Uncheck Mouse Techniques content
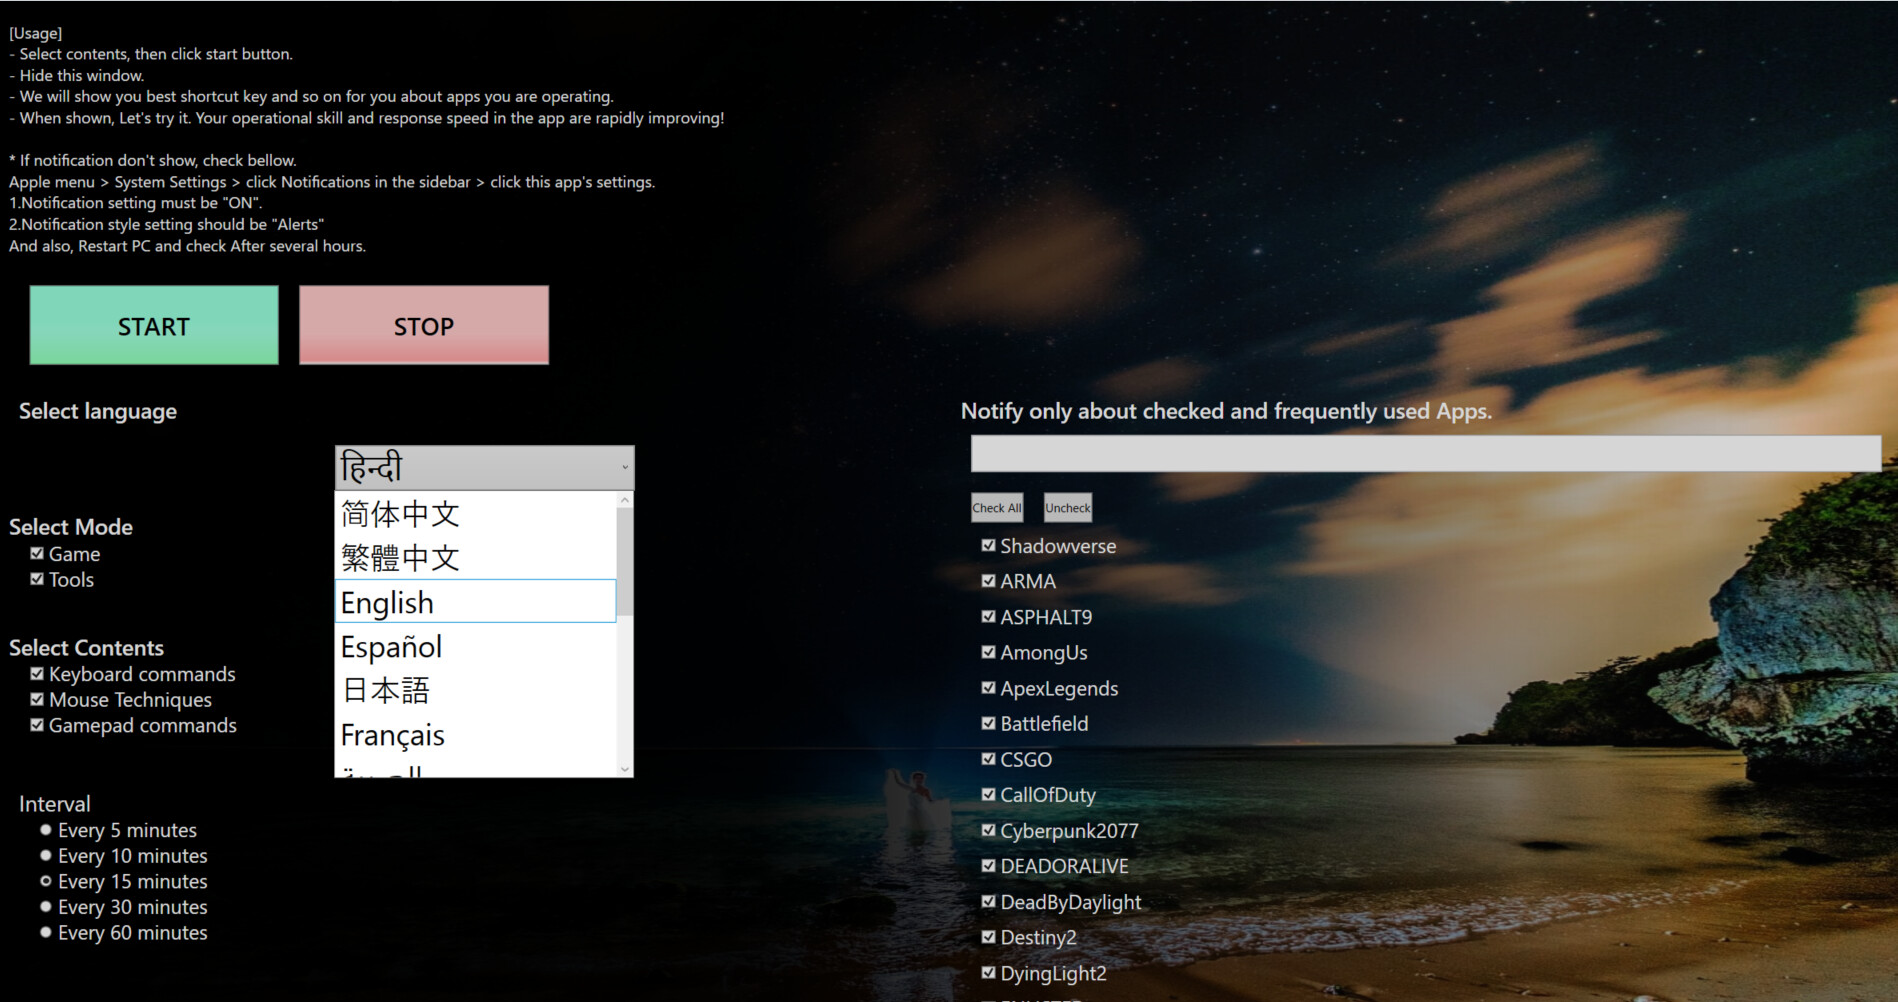The height and width of the screenshot is (1002, 1898). pyautogui.click(x=37, y=698)
